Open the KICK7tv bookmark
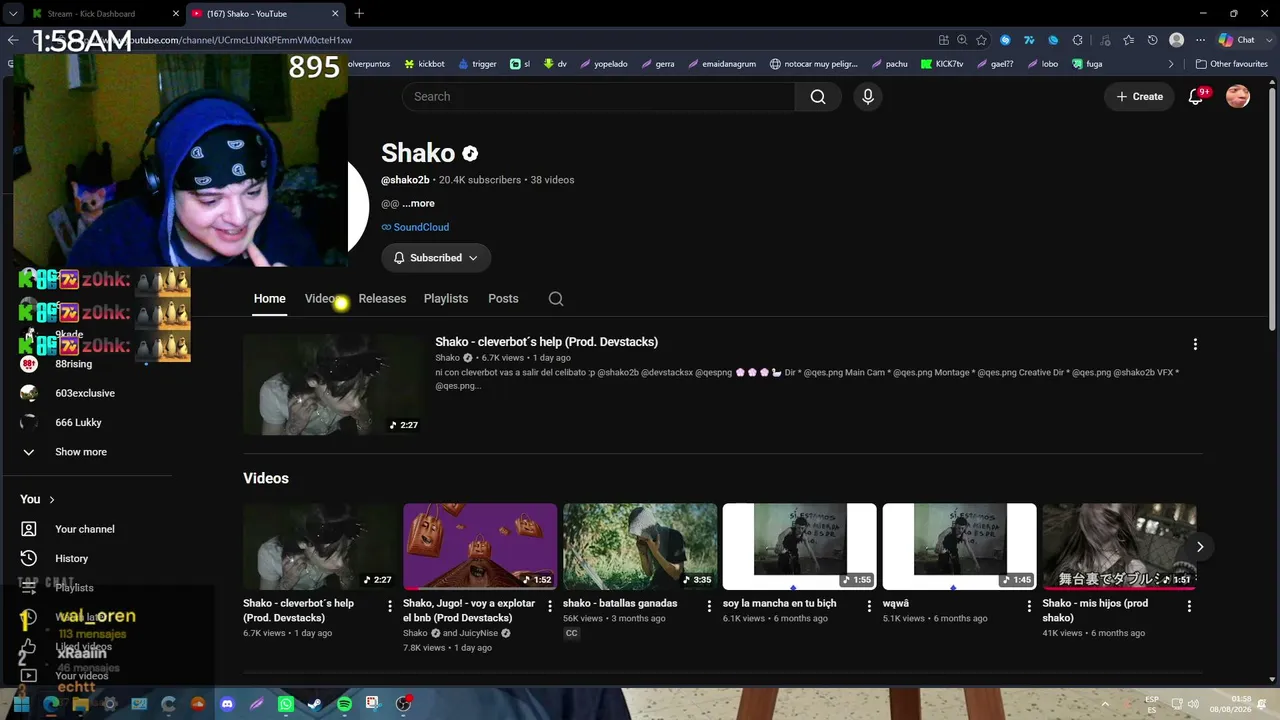The height and width of the screenshot is (720, 1280). click(x=941, y=64)
